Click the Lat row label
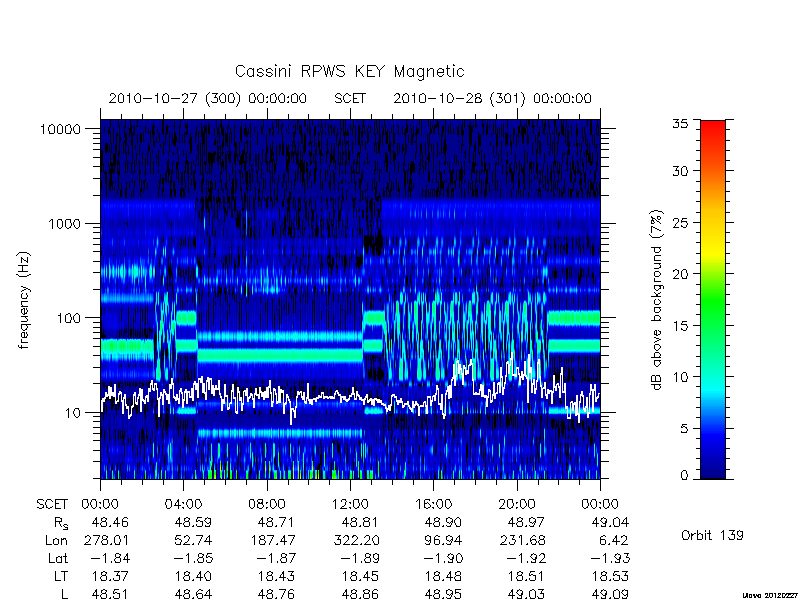Image resolution: width=800 pixels, height=600 pixels. (x=58, y=559)
